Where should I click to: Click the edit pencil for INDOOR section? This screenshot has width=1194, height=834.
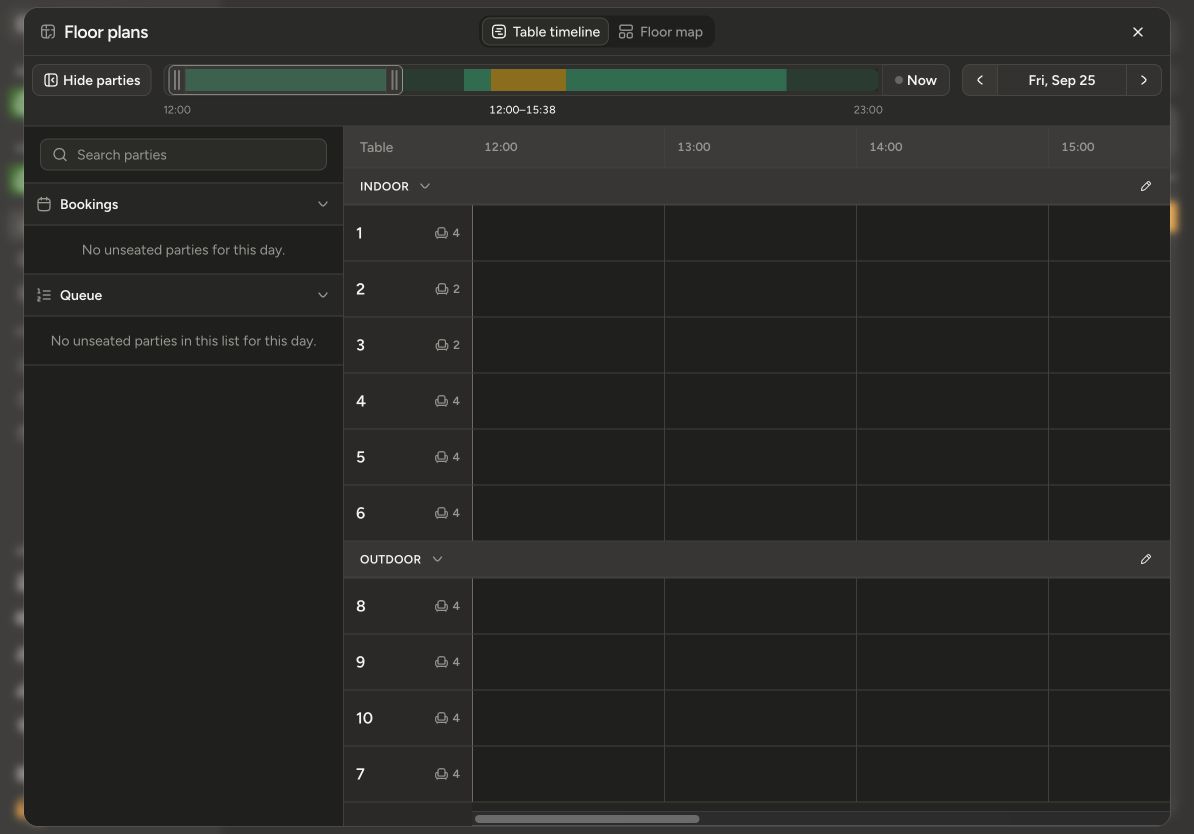(x=1145, y=187)
